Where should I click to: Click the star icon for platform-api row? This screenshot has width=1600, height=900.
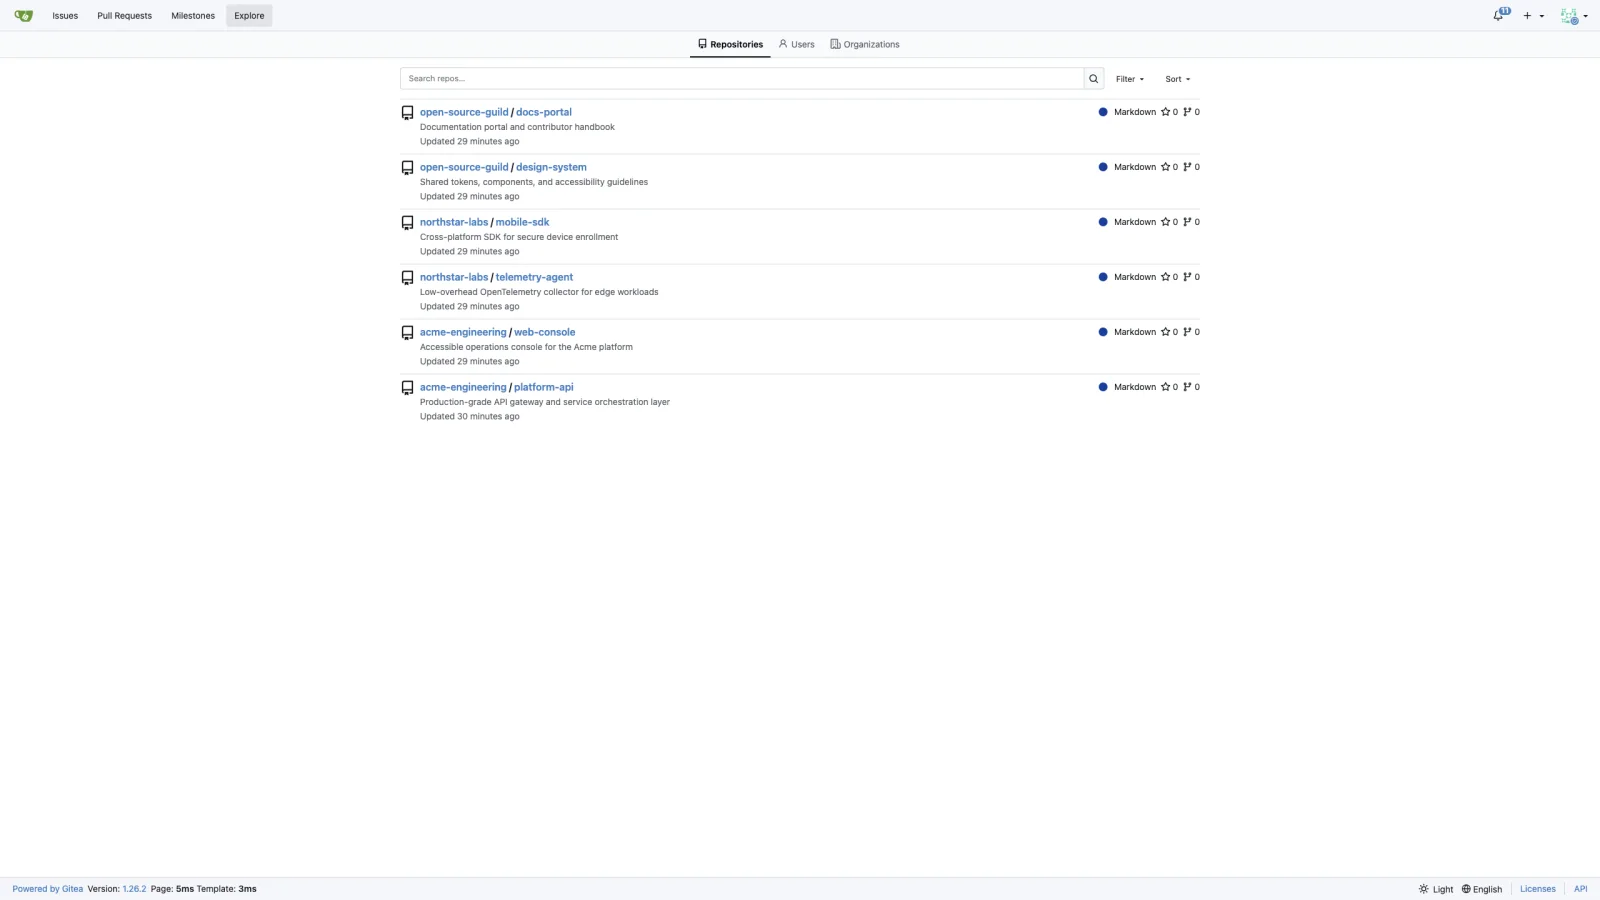(1165, 387)
